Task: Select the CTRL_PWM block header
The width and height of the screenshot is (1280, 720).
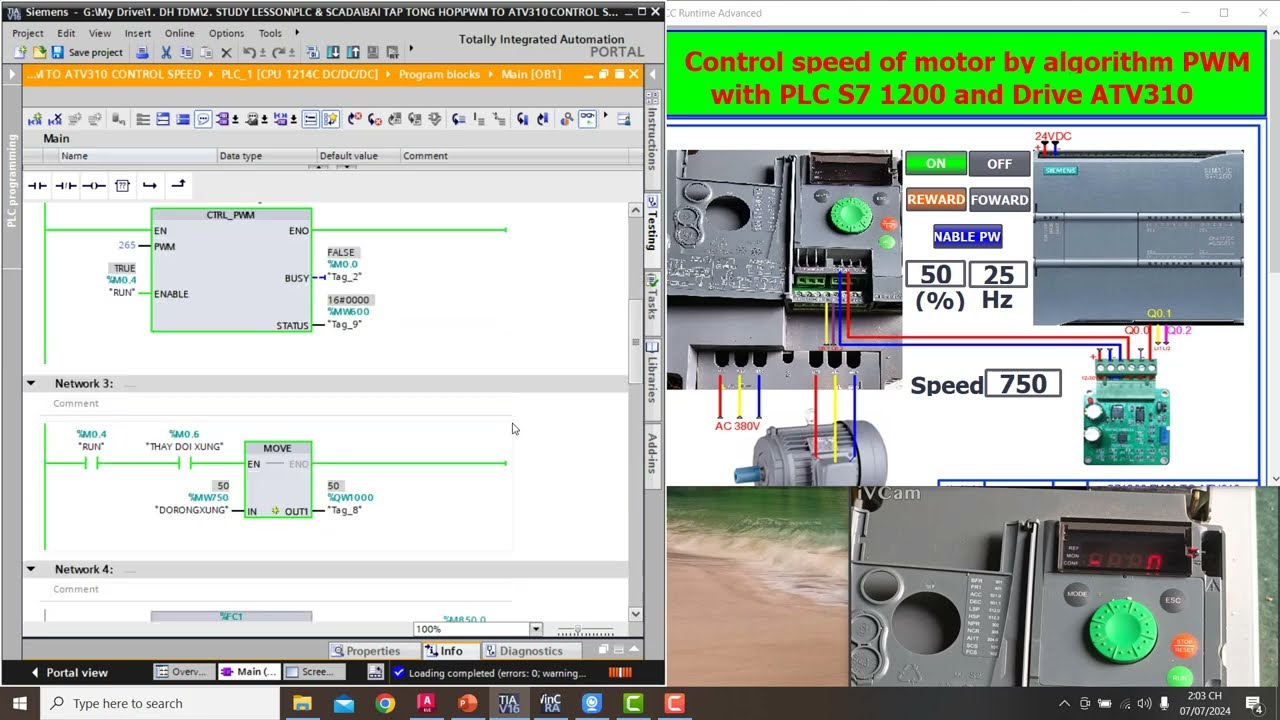Action: coord(231,215)
